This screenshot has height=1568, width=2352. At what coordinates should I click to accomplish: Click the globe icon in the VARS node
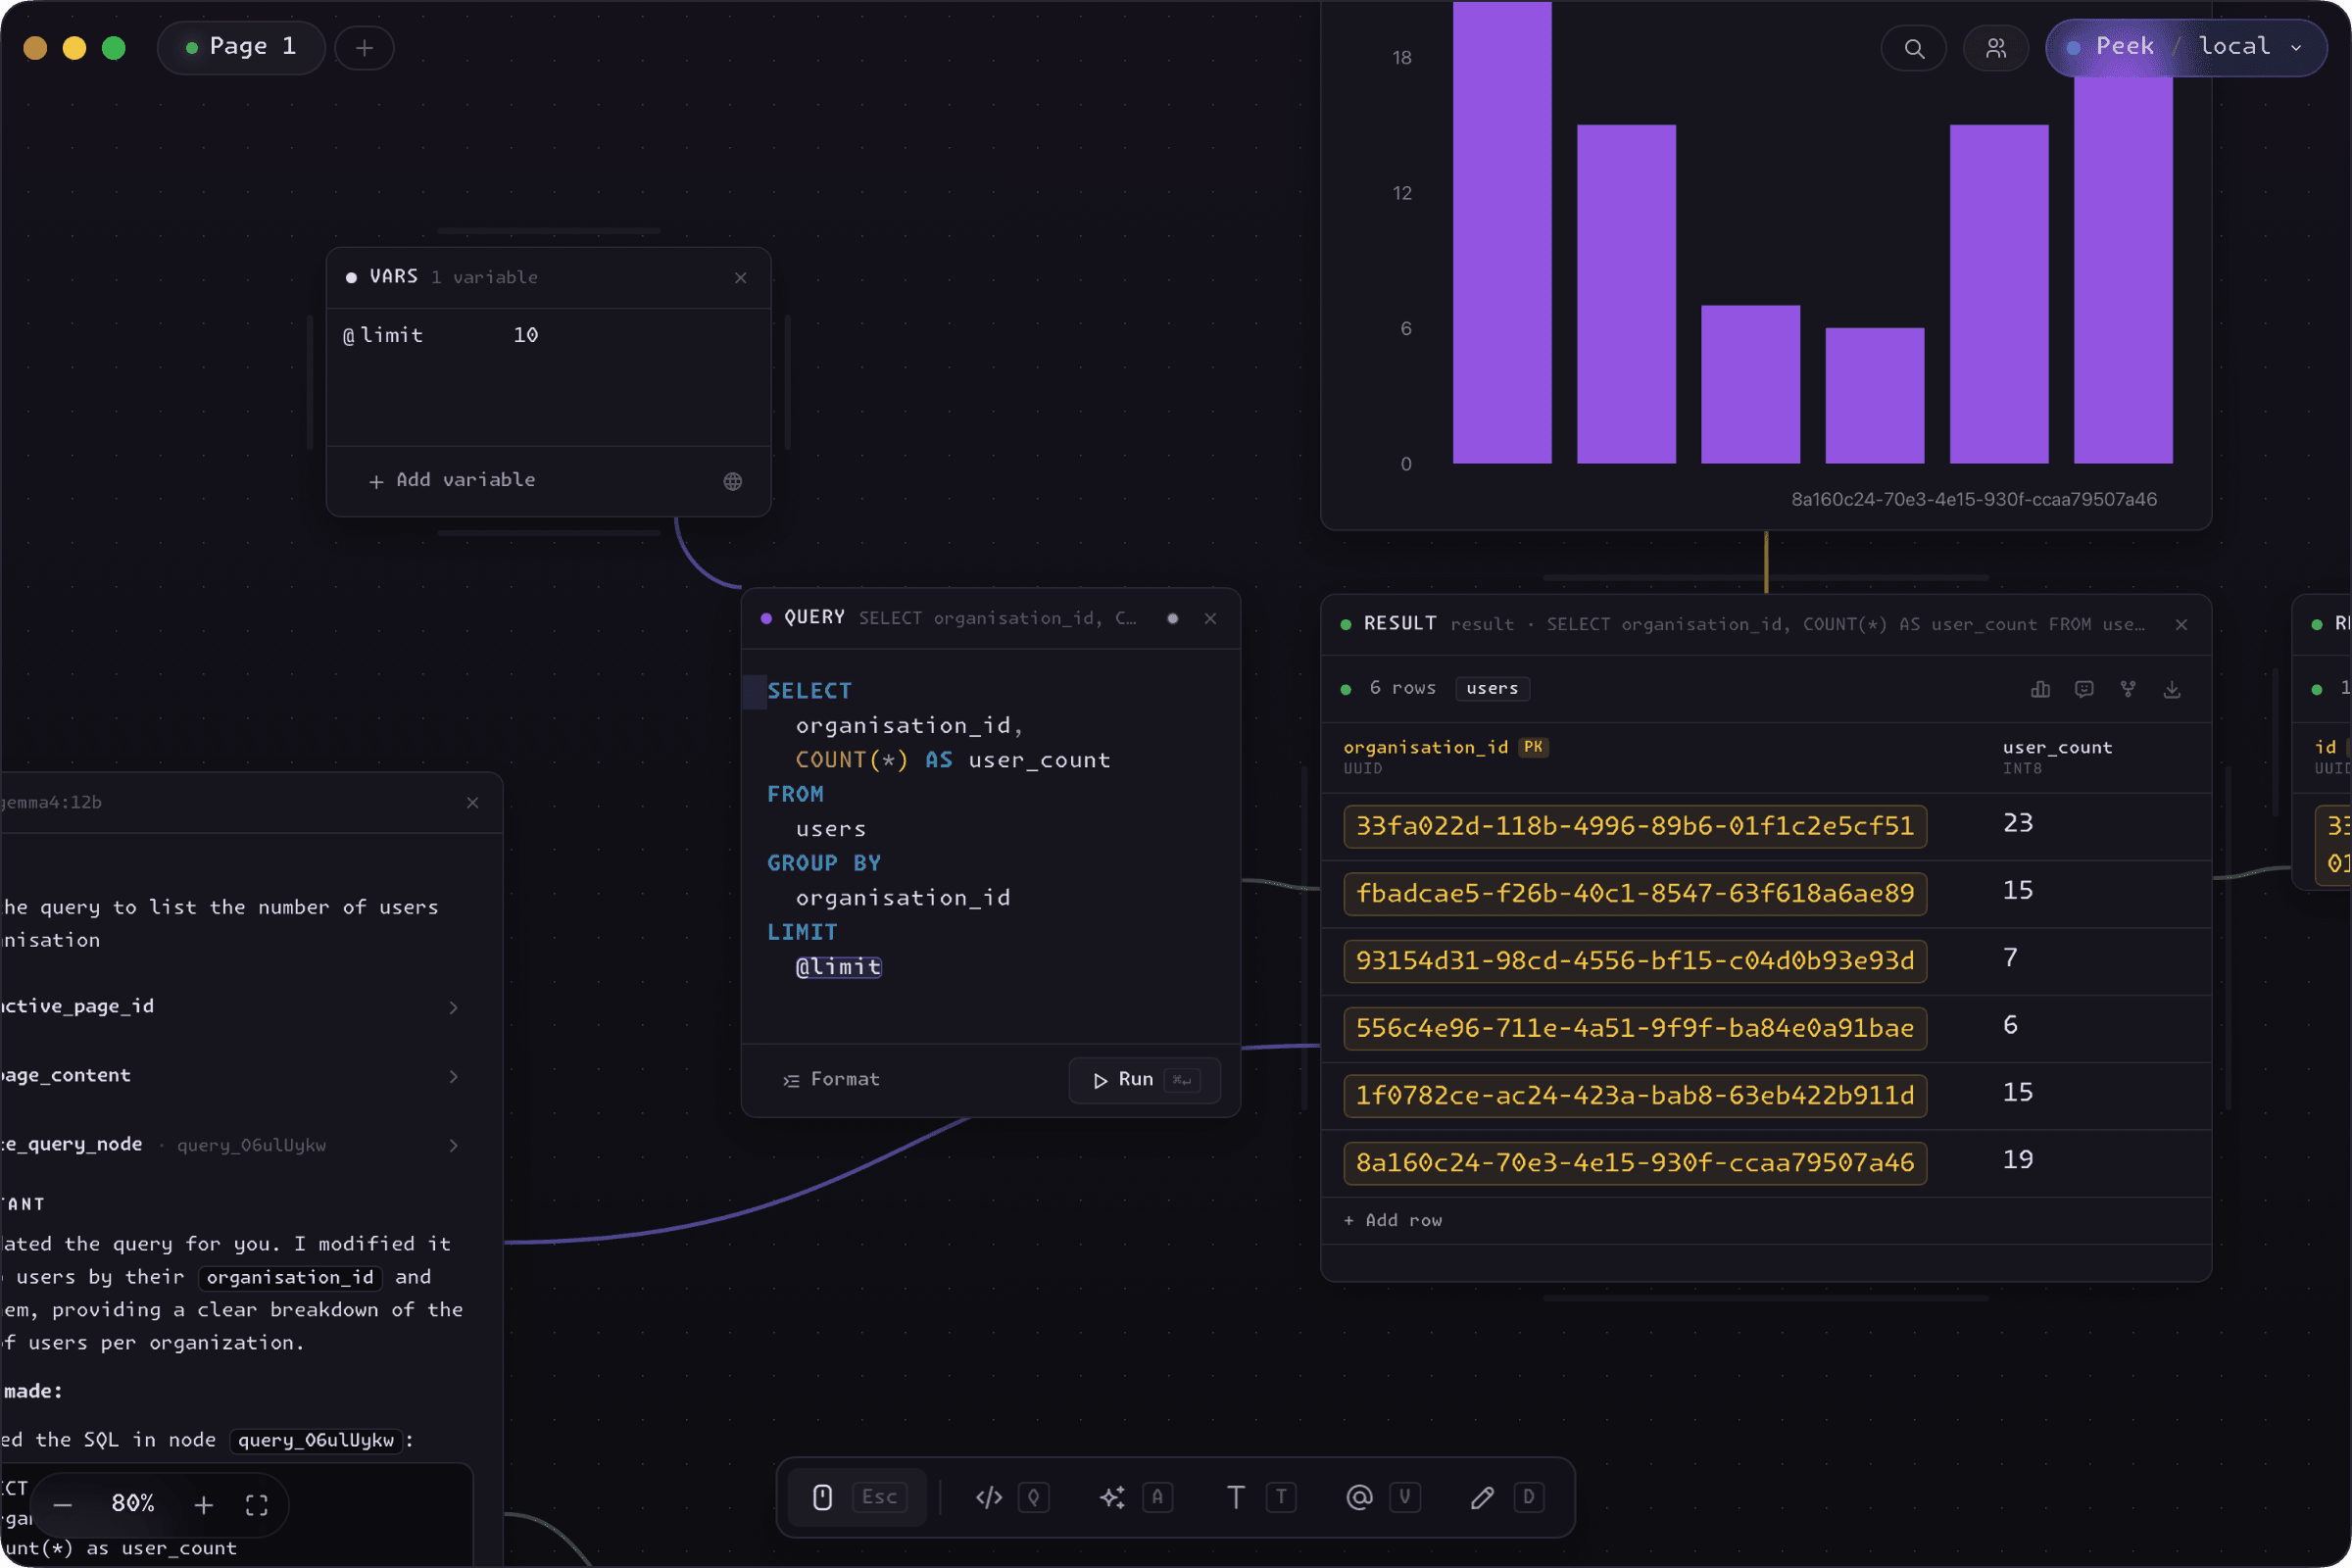(733, 481)
